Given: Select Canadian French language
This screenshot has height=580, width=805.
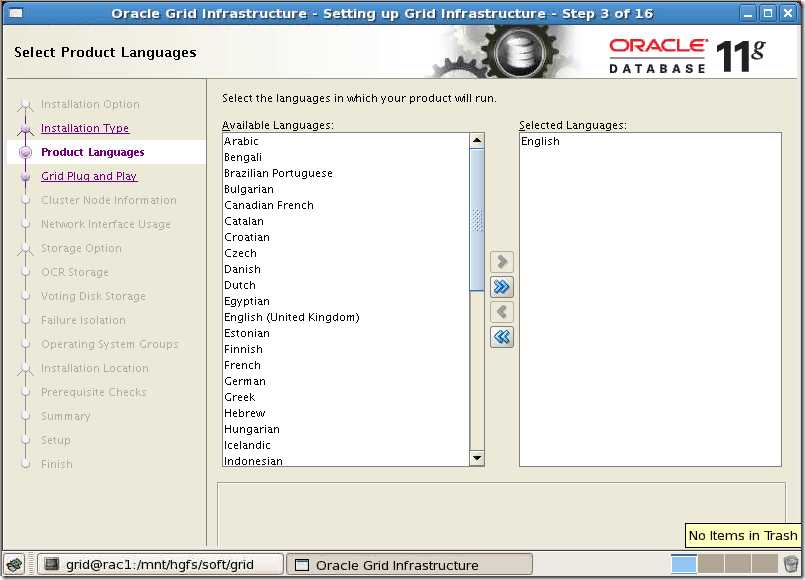Looking at the screenshot, I should click(346, 205).
